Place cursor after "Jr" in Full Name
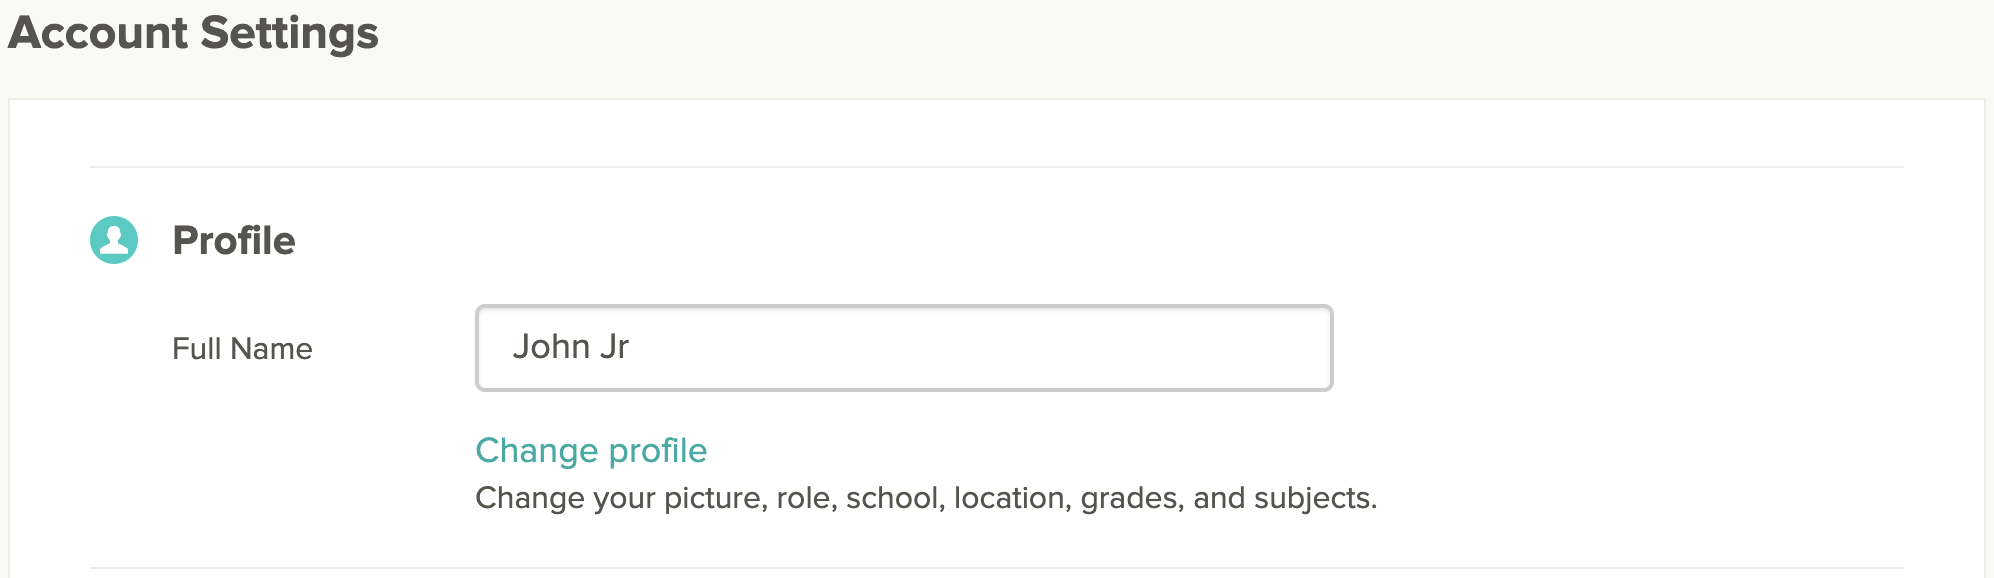The image size is (1994, 578). coord(631,347)
